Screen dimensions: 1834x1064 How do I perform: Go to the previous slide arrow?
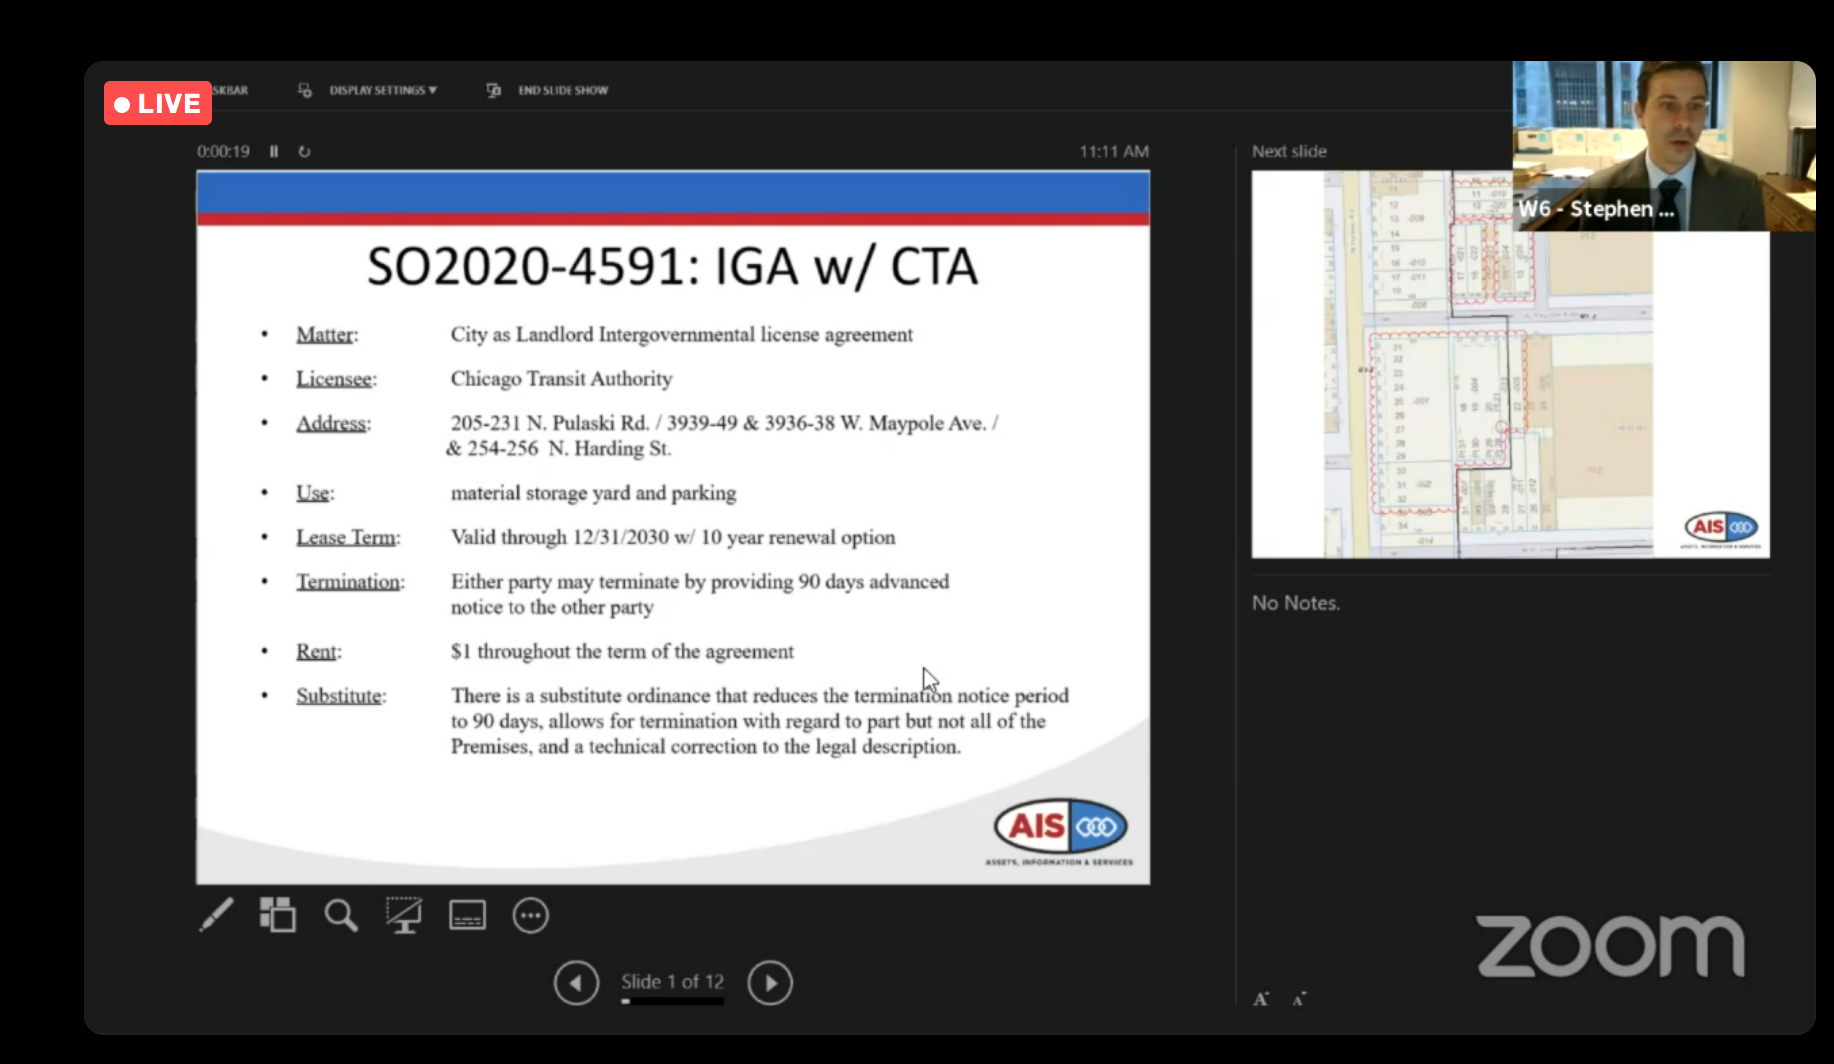(576, 983)
